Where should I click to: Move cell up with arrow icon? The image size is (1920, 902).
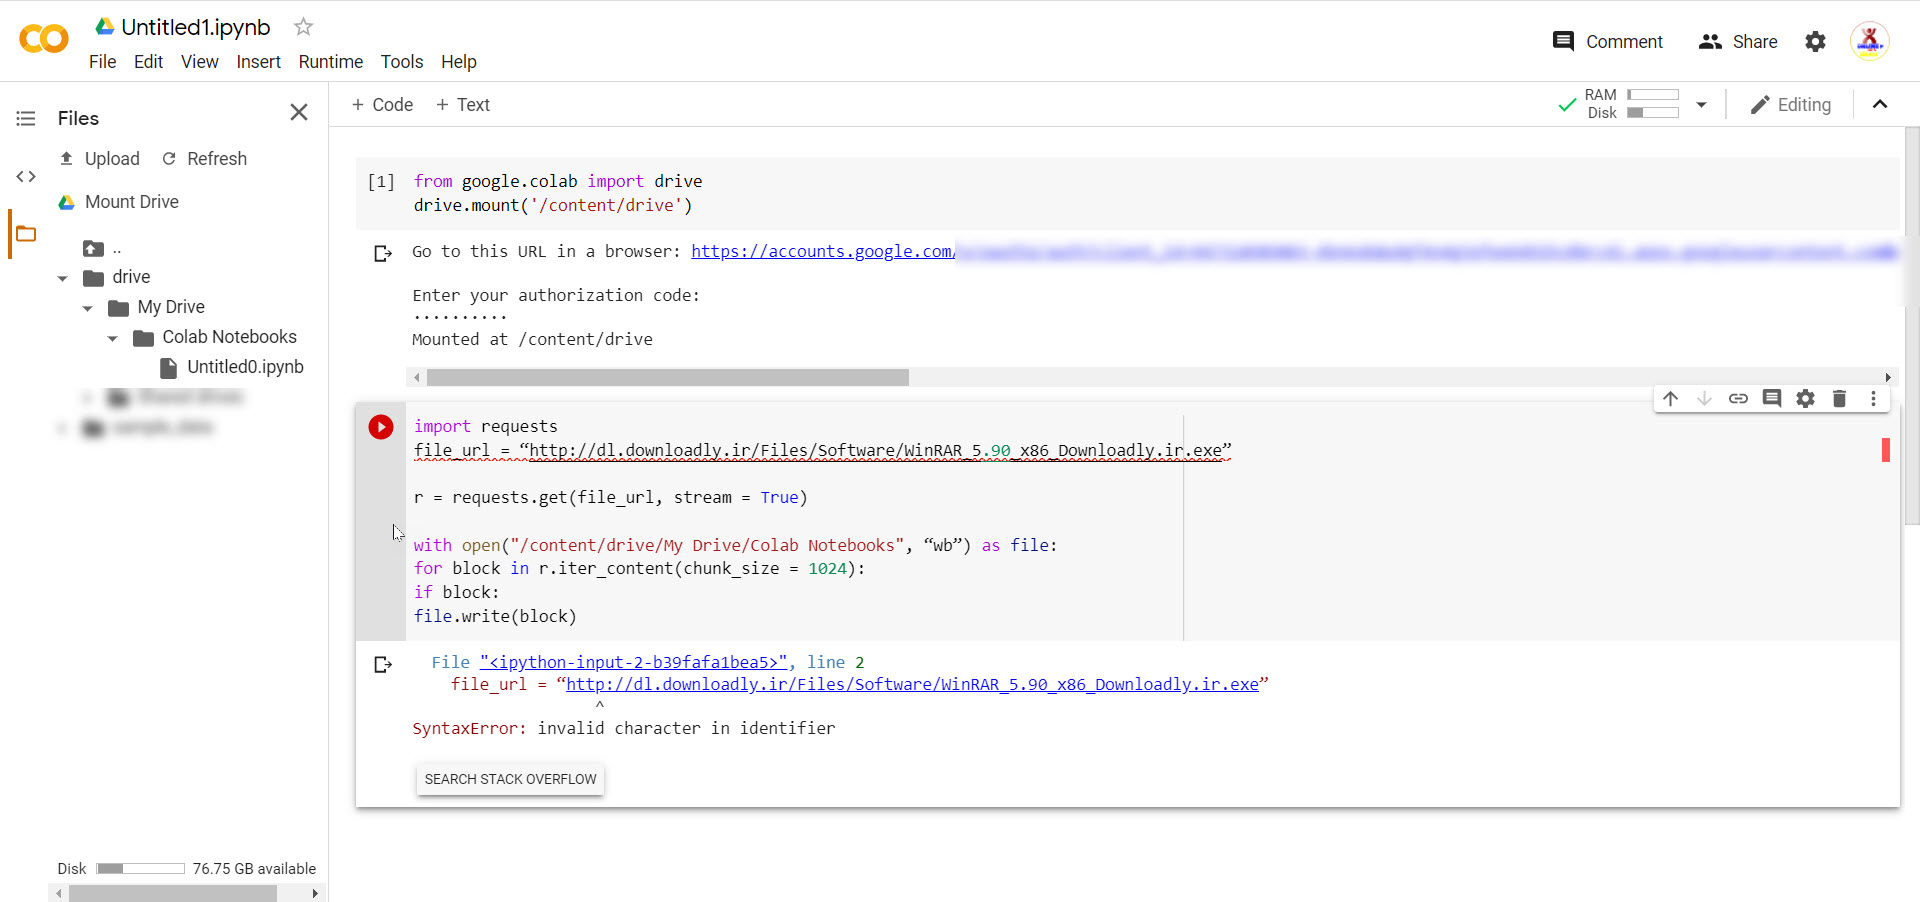tap(1670, 399)
